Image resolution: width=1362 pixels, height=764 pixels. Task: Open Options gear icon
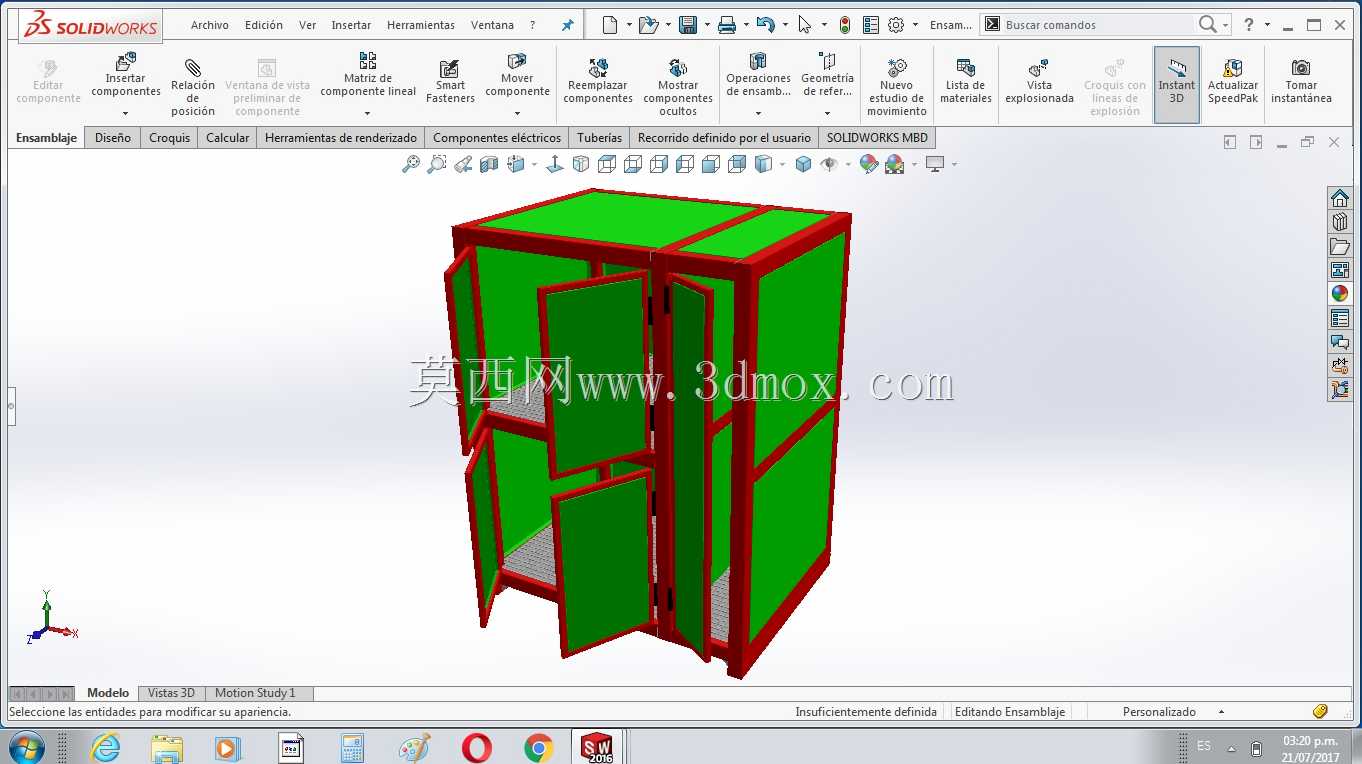[x=896, y=25]
